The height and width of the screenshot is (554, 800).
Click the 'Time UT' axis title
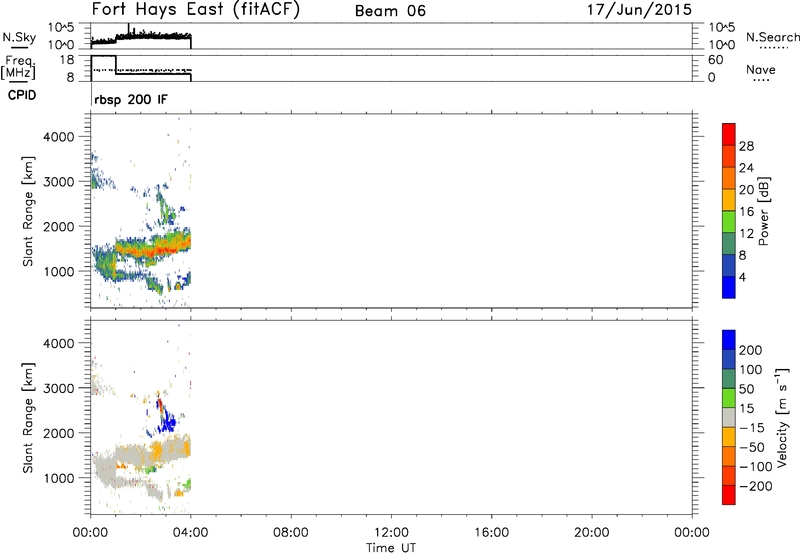pos(391,548)
